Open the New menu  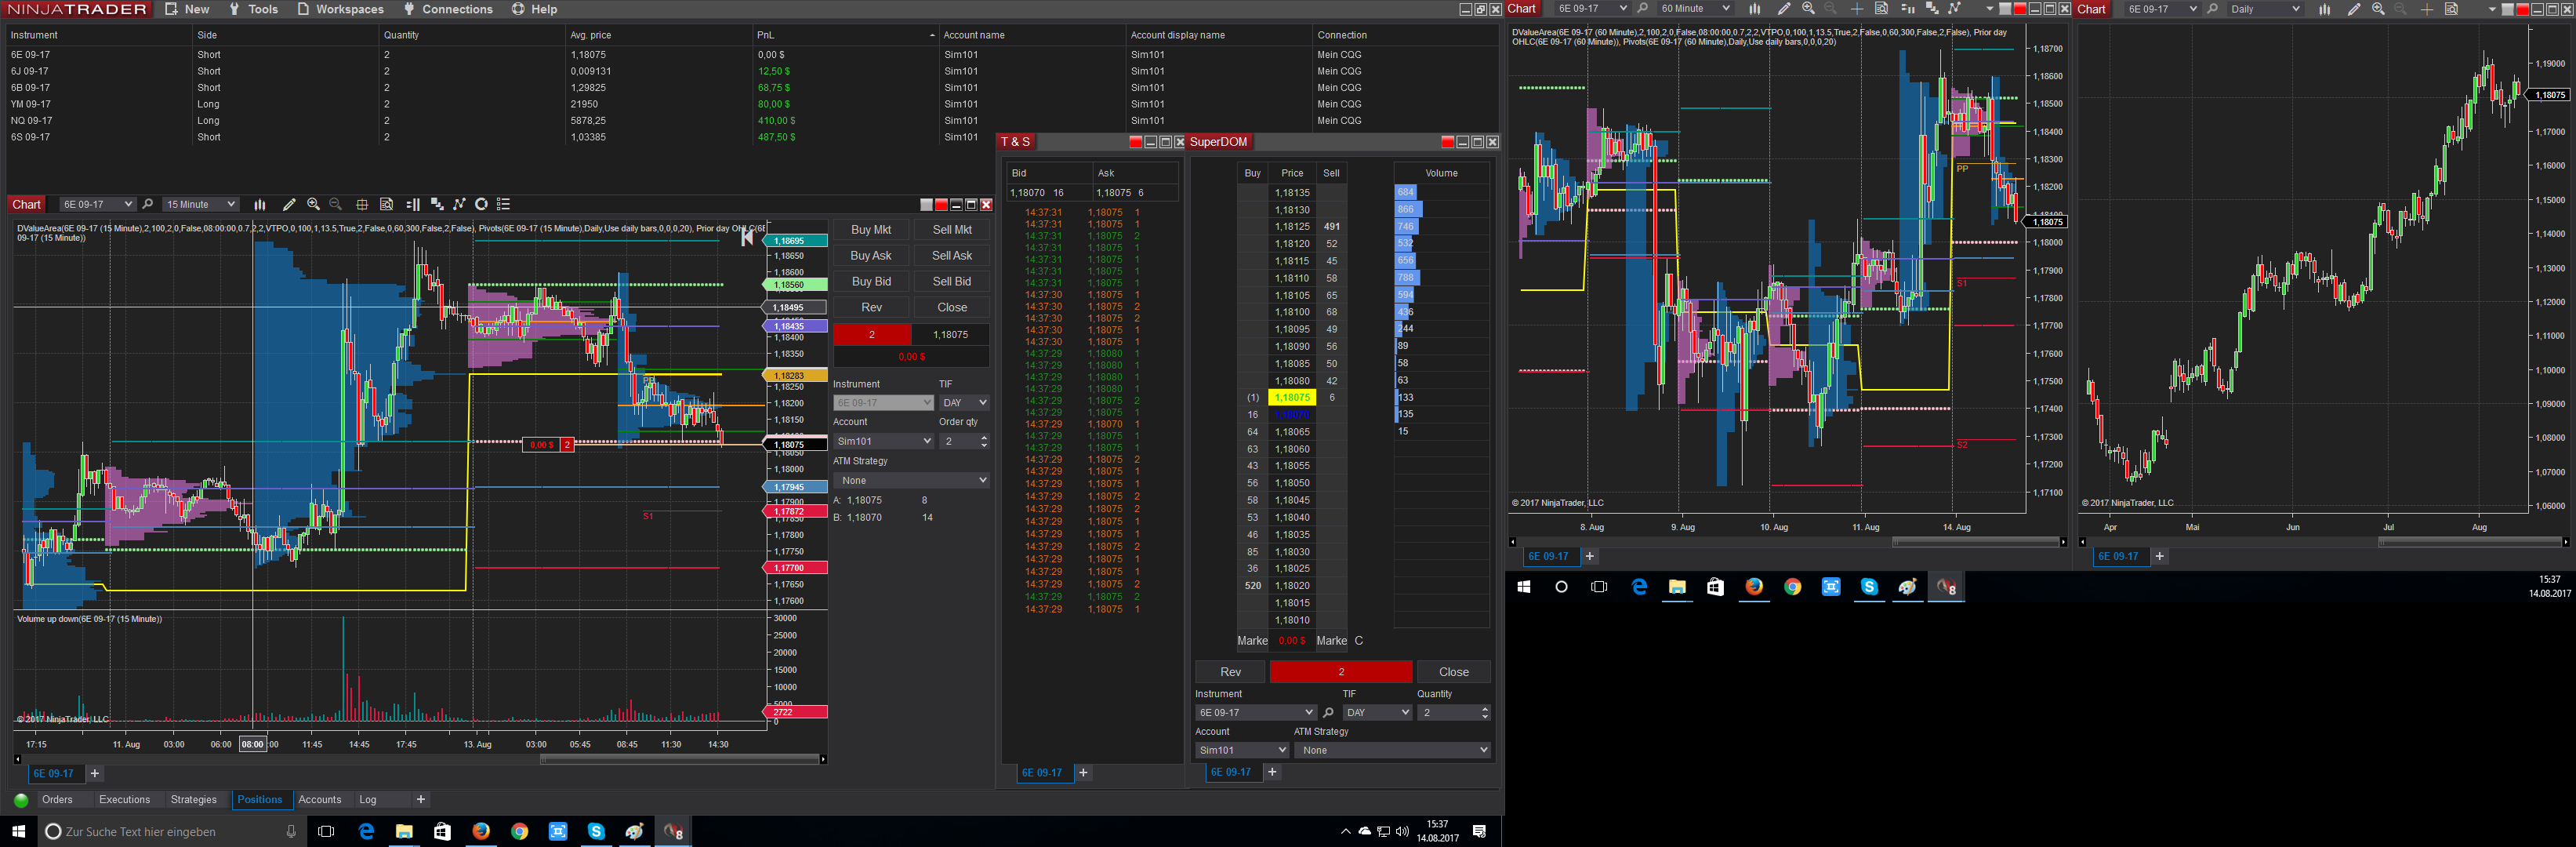[187, 9]
